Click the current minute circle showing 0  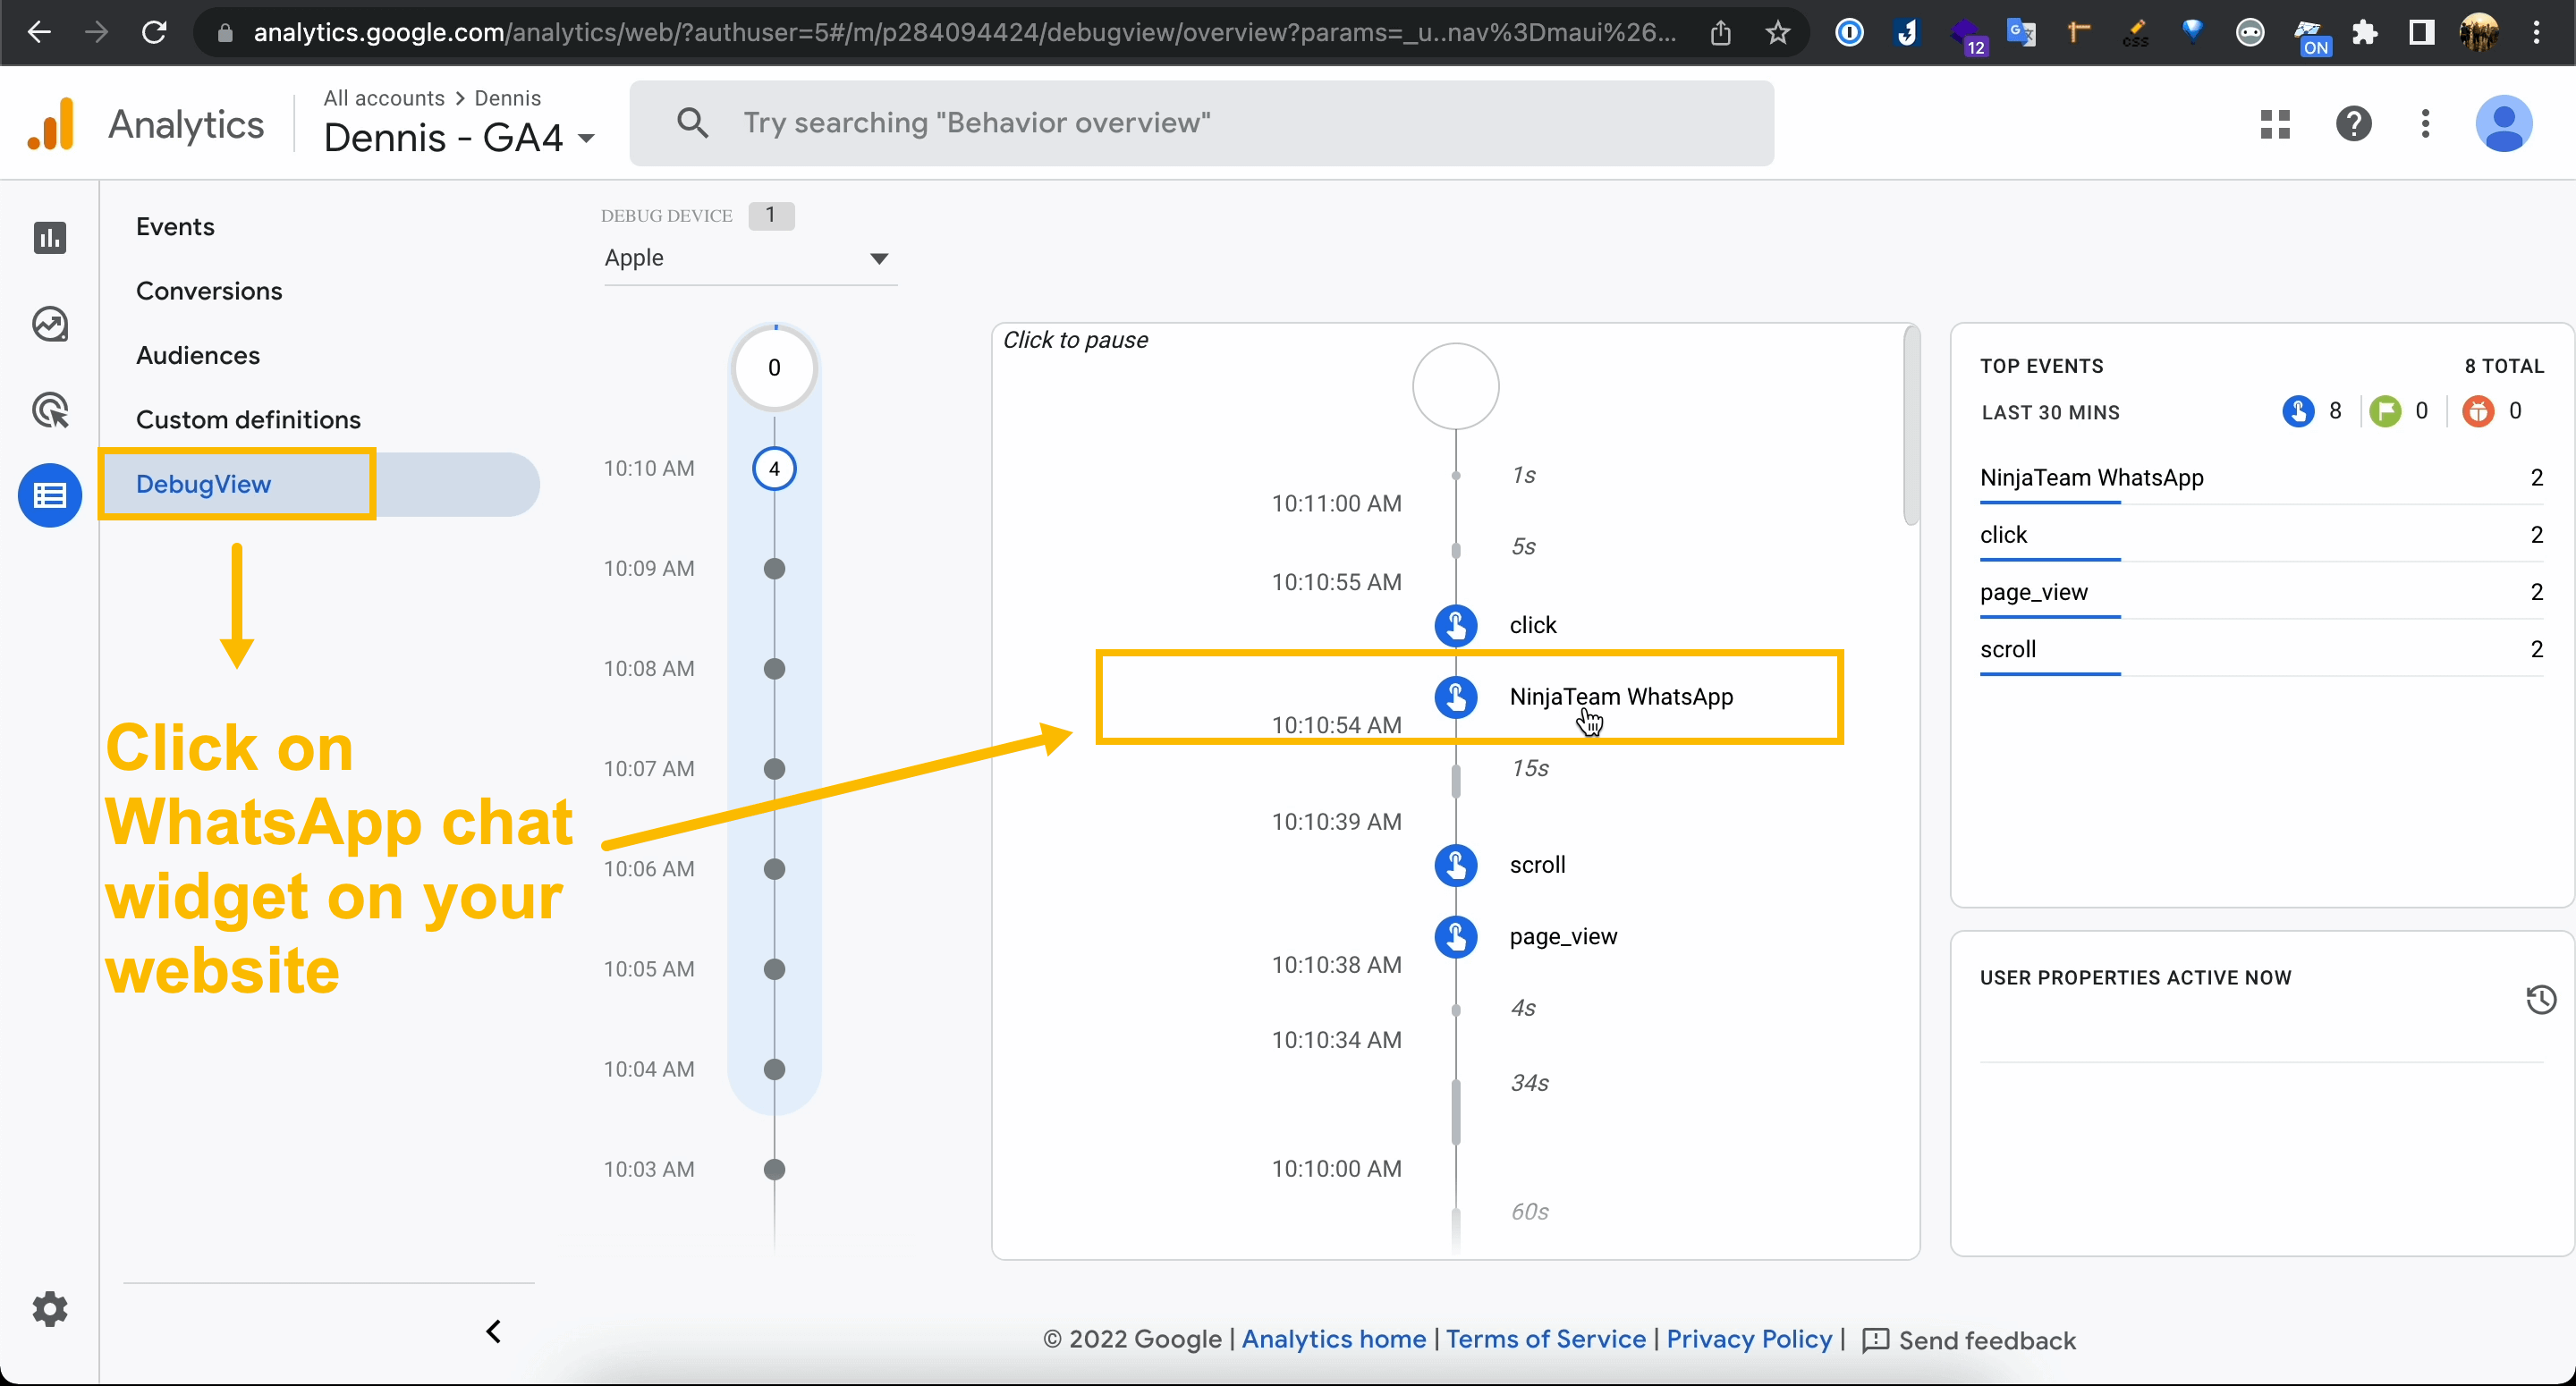(x=774, y=368)
